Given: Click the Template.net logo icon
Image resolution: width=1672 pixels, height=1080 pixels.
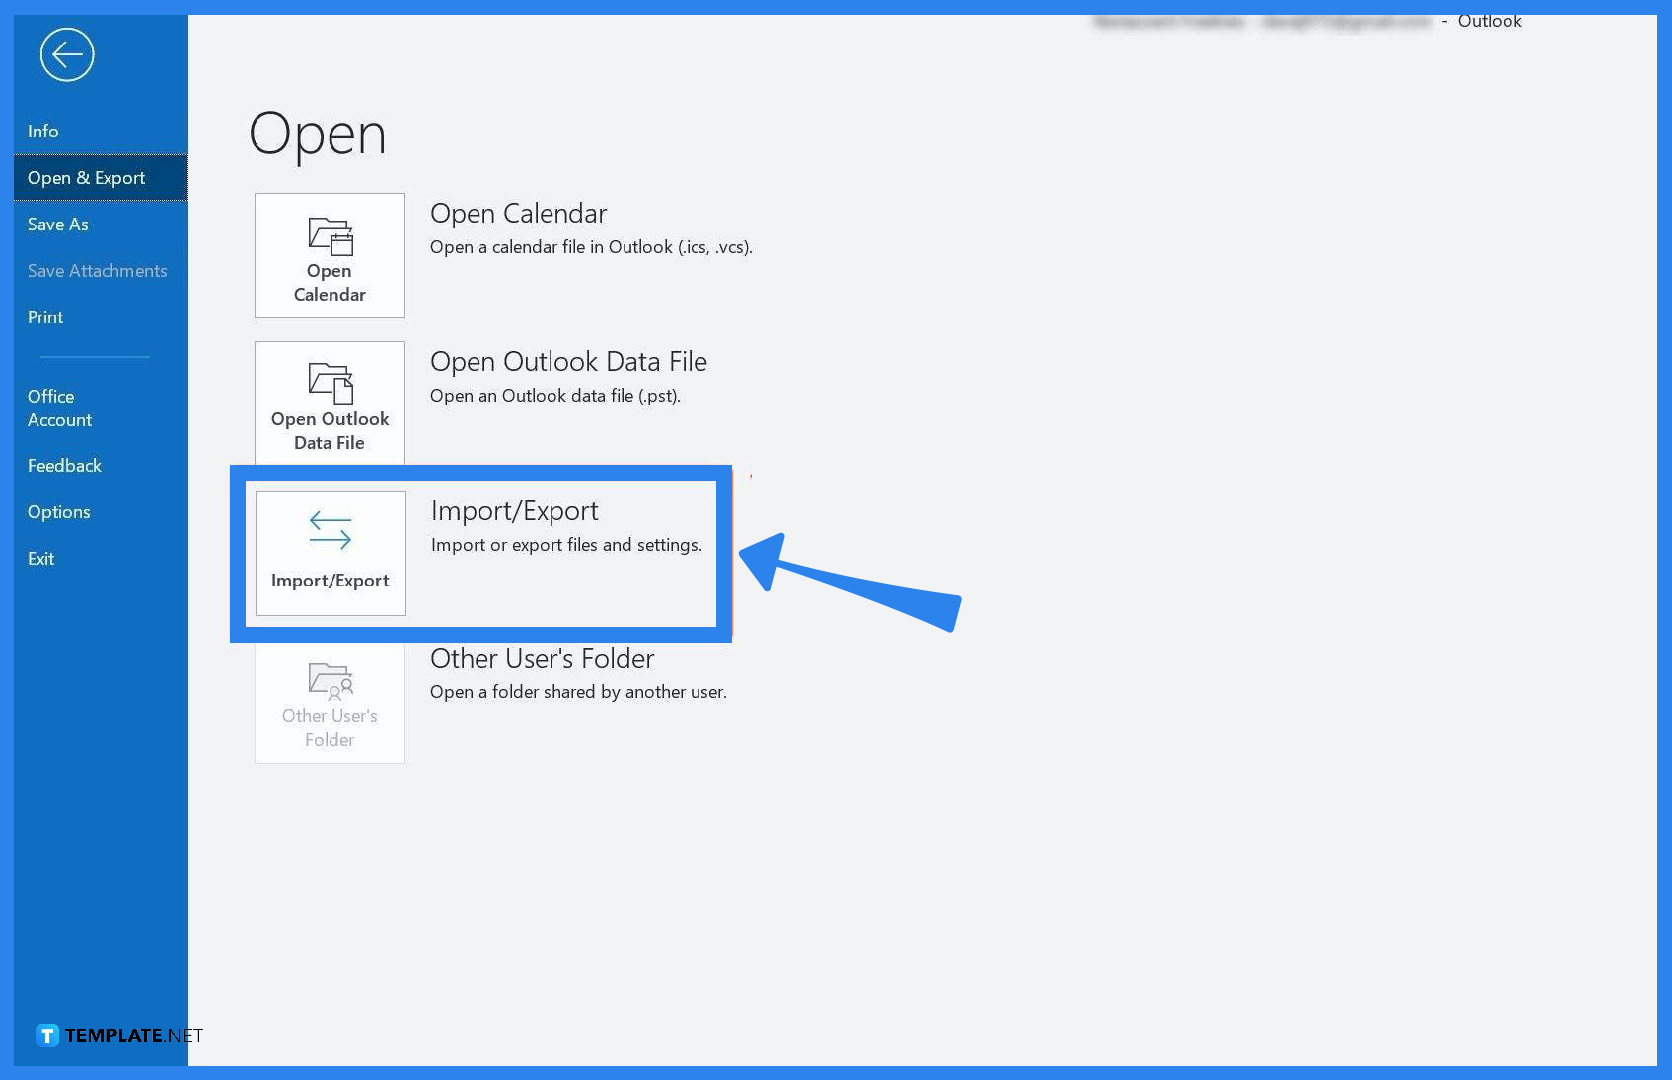Looking at the screenshot, I should pos(47,1035).
